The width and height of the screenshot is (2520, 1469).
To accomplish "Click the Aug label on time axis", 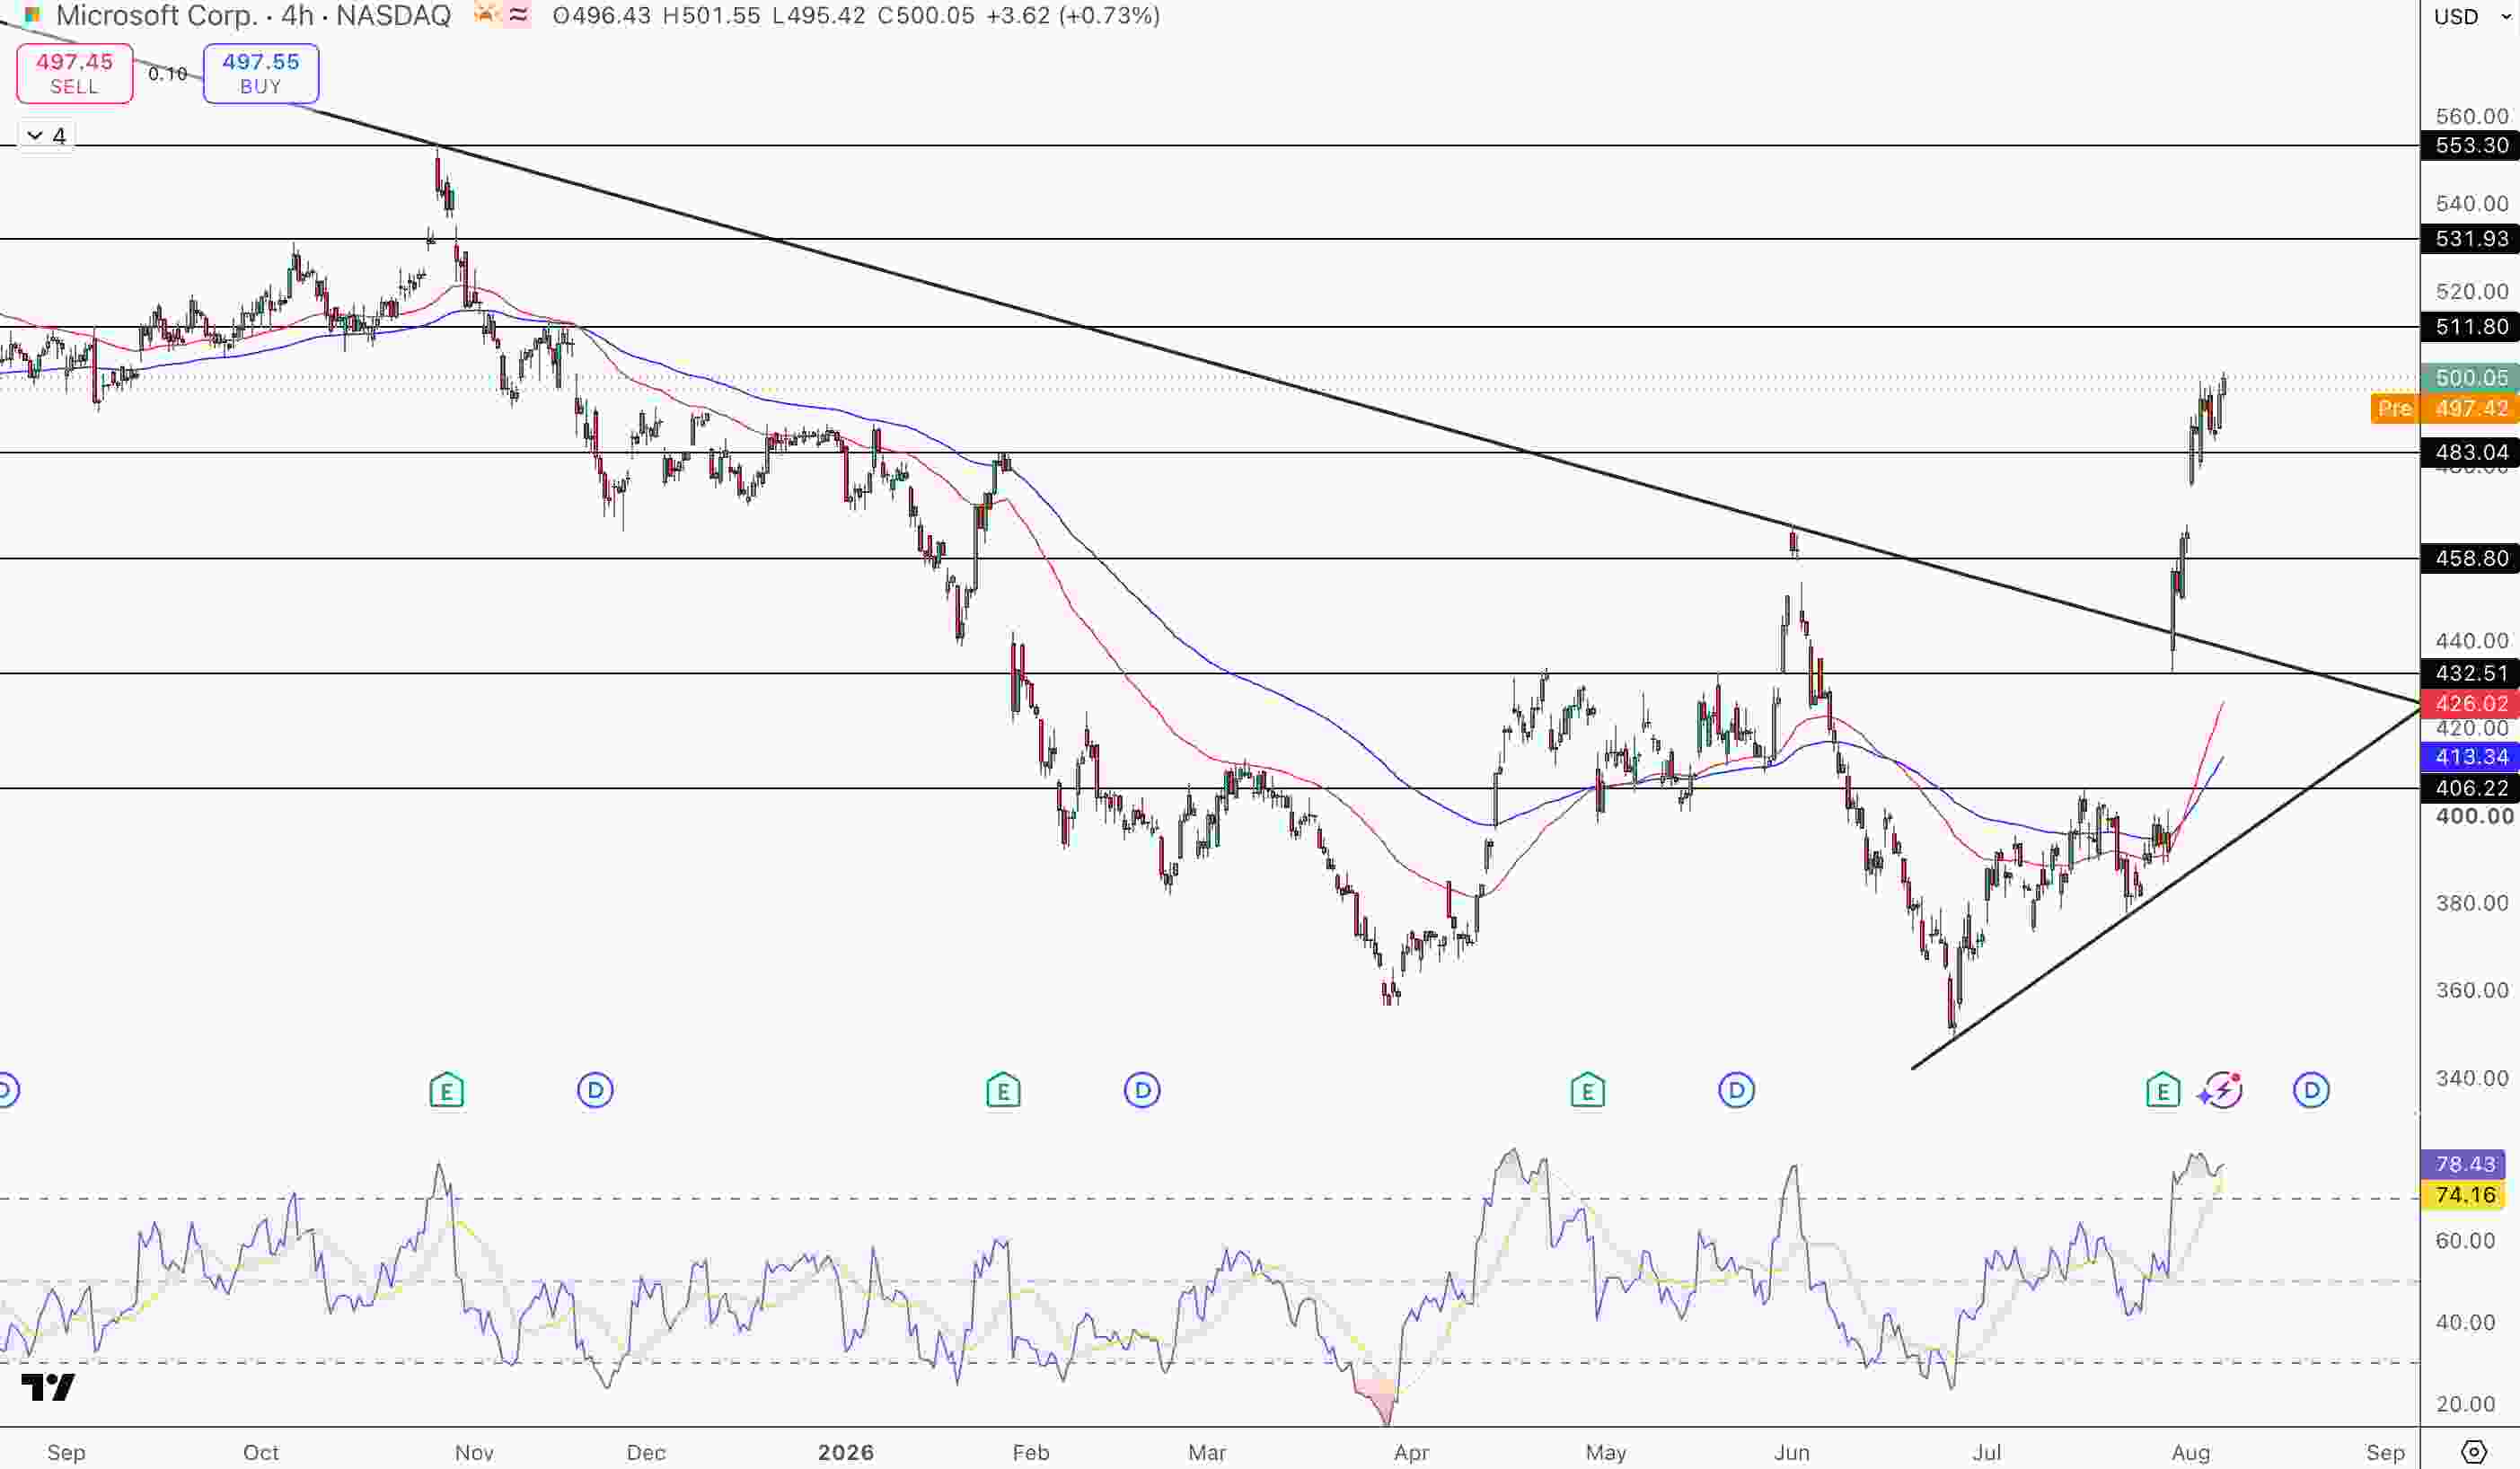I will tap(2191, 1452).
